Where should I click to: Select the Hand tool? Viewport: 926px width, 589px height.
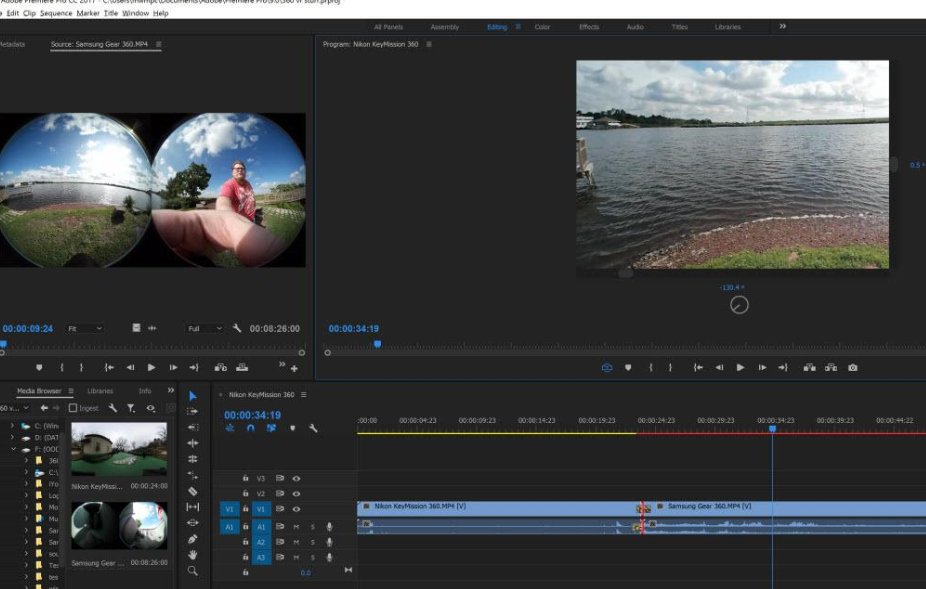coord(193,555)
